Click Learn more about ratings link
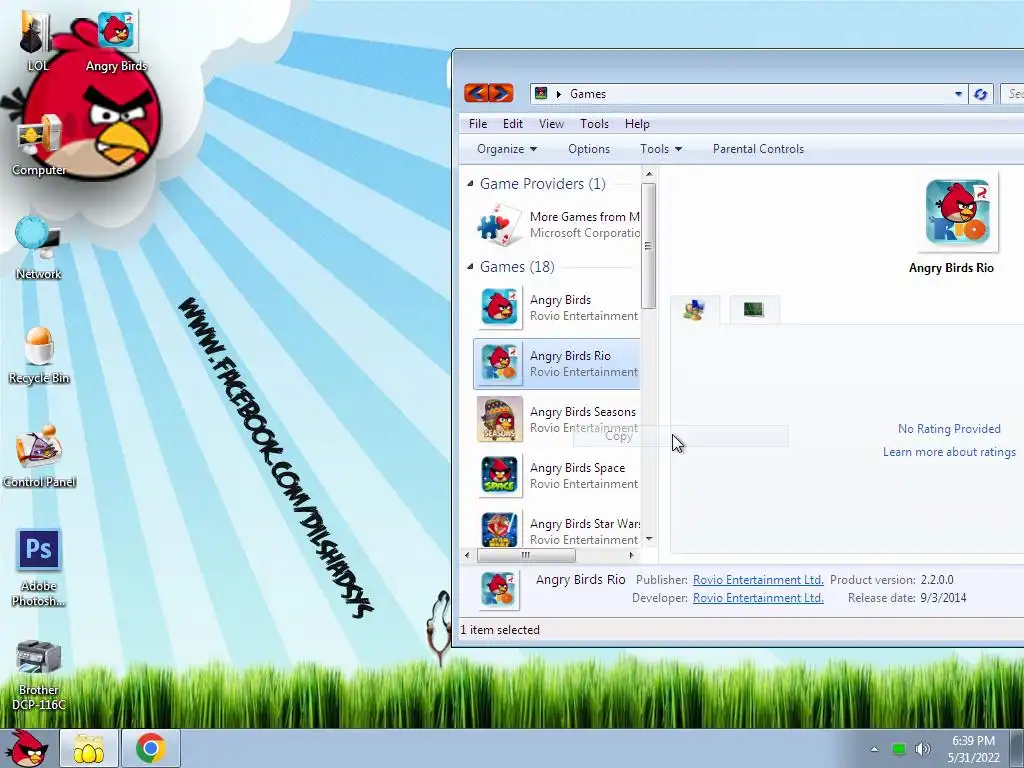The image size is (1024, 768). tap(949, 452)
